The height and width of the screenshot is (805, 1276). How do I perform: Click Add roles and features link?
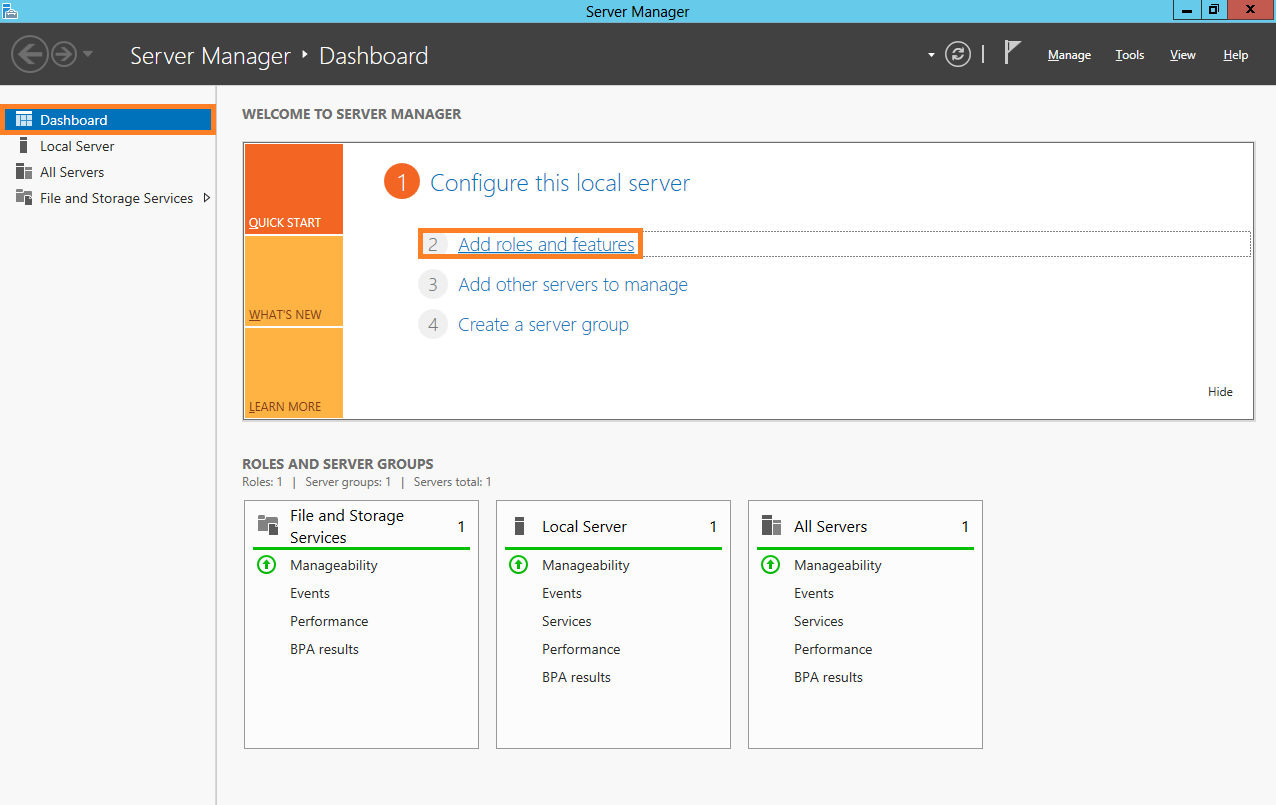tap(546, 244)
